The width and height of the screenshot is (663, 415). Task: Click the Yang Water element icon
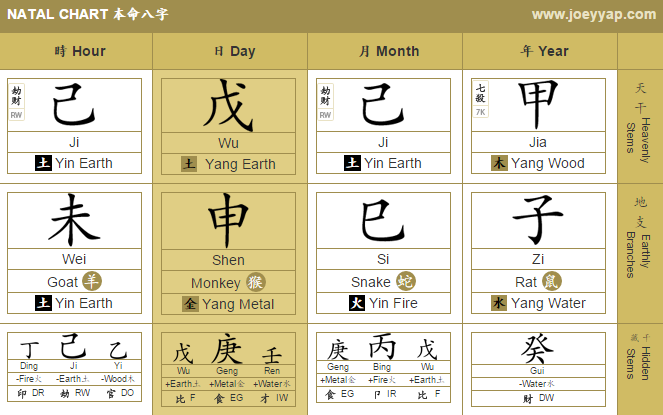(x=499, y=303)
